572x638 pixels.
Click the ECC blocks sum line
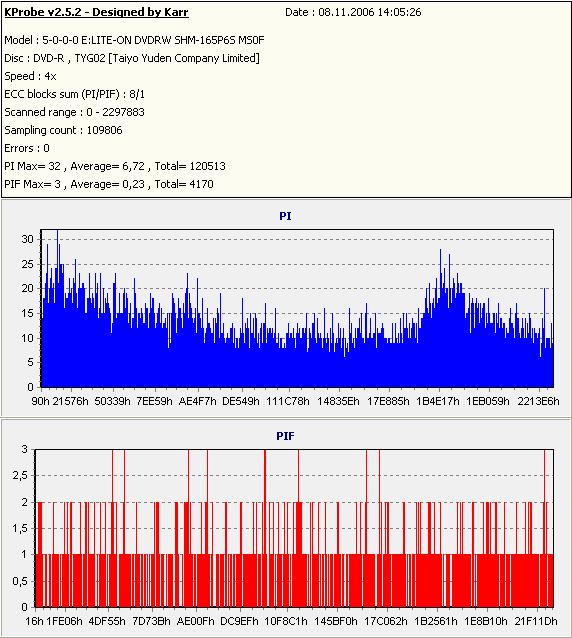(x=74, y=94)
